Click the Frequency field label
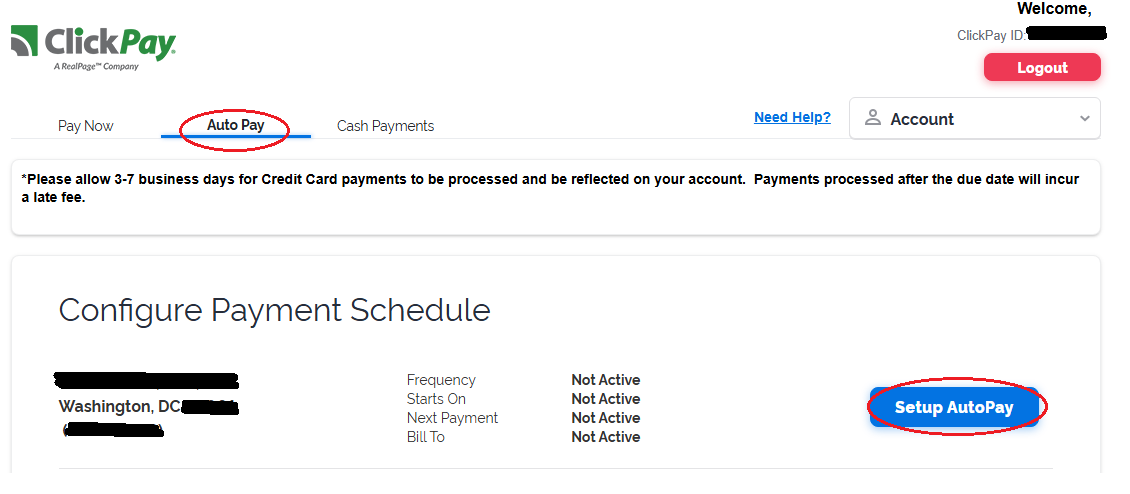 (441, 380)
